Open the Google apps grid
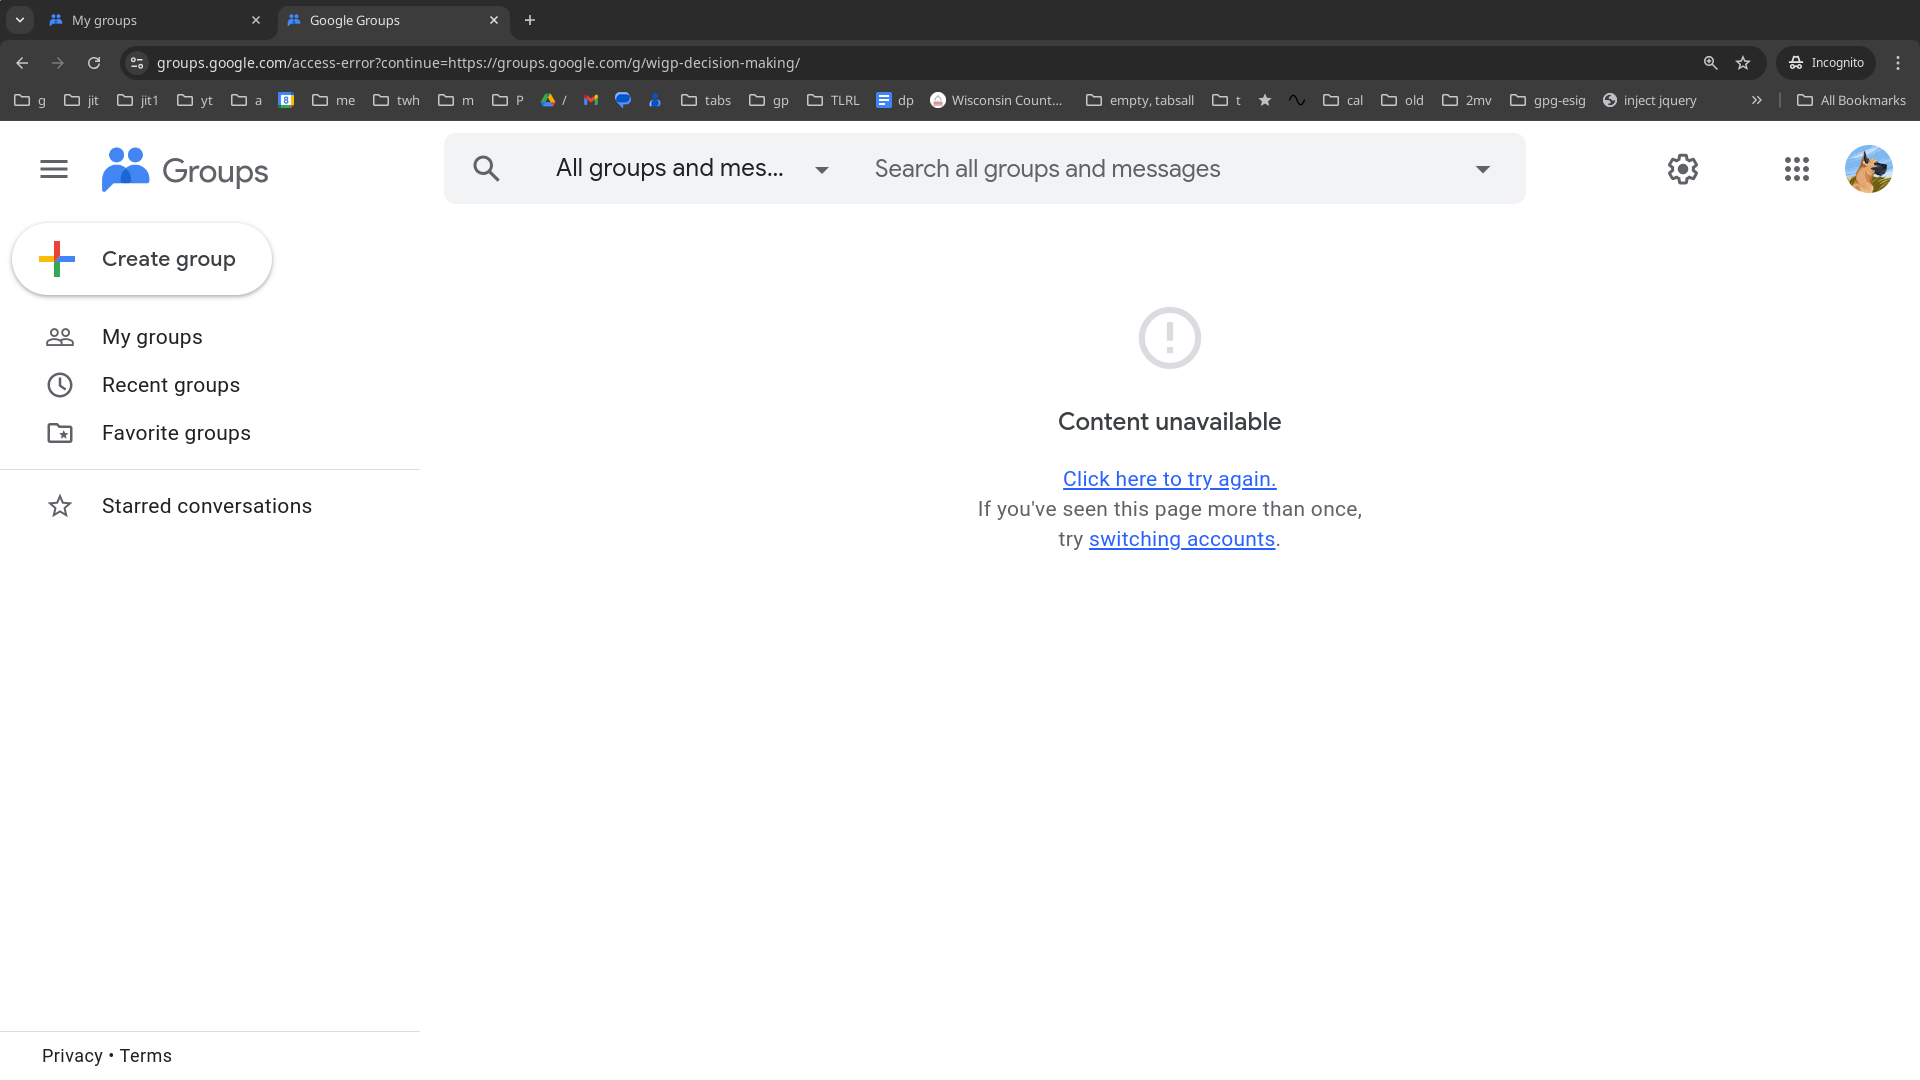Viewport: 1920px width, 1080px height. 1797,169
